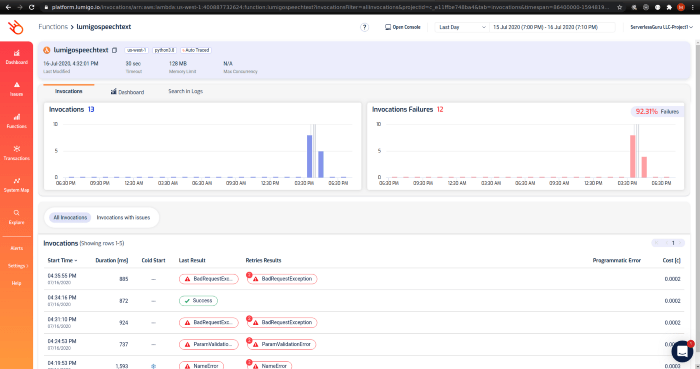700x369 pixels.
Task: Click the browser address bar
Action: click(x=329, y=7)
